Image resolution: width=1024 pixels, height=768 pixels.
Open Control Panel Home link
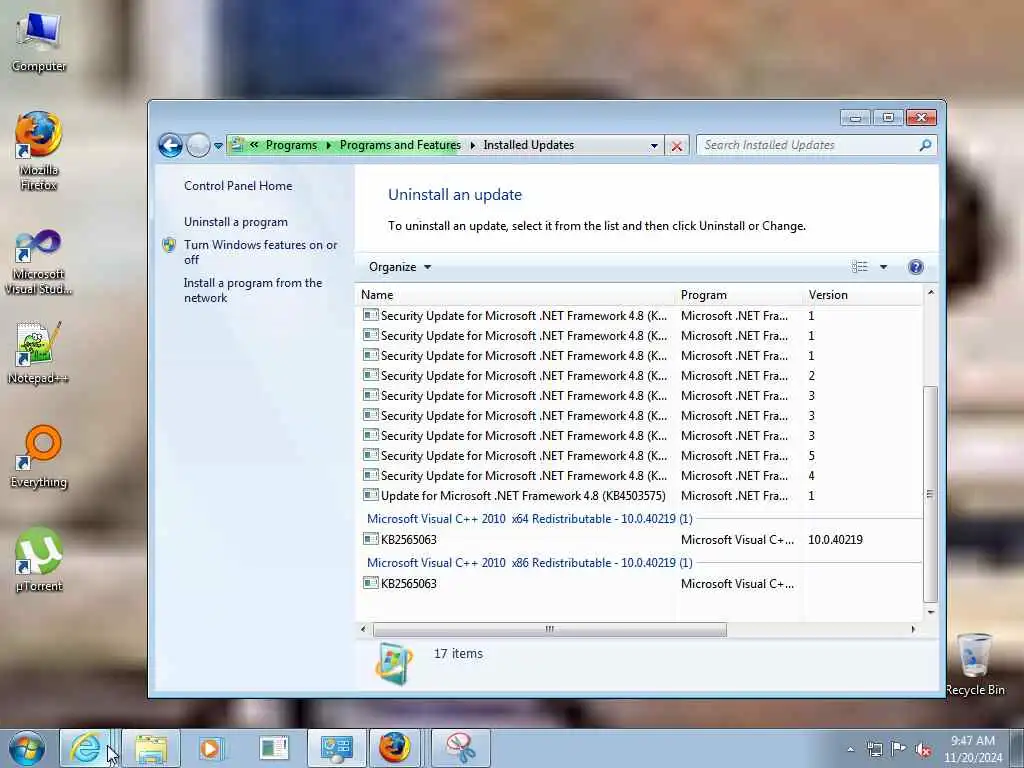click(238, 185)
